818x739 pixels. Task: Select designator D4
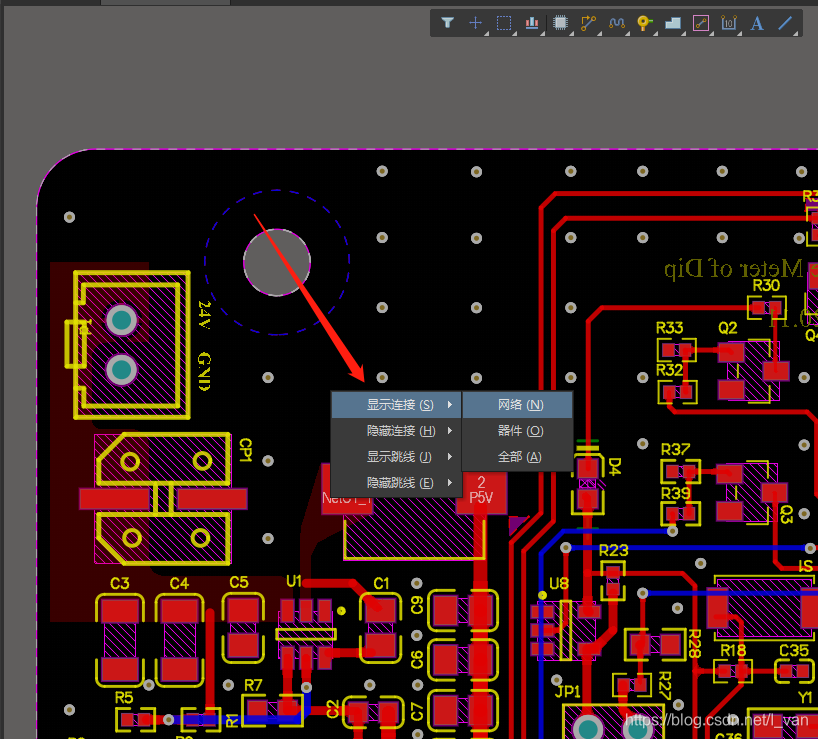[615, 467]
